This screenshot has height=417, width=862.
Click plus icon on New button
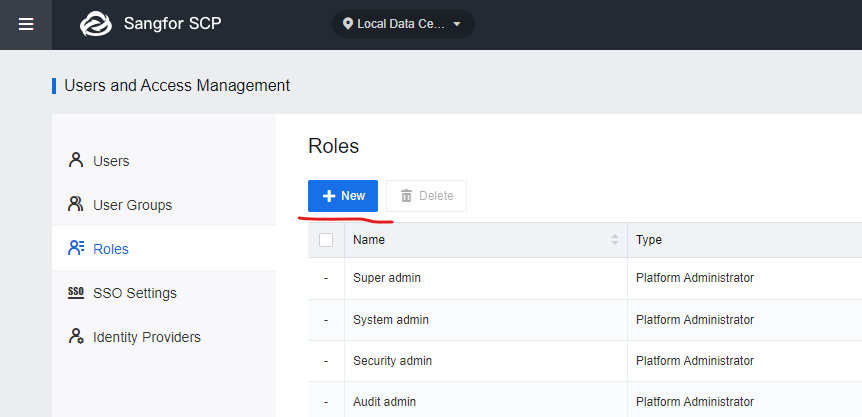[329, 196]
